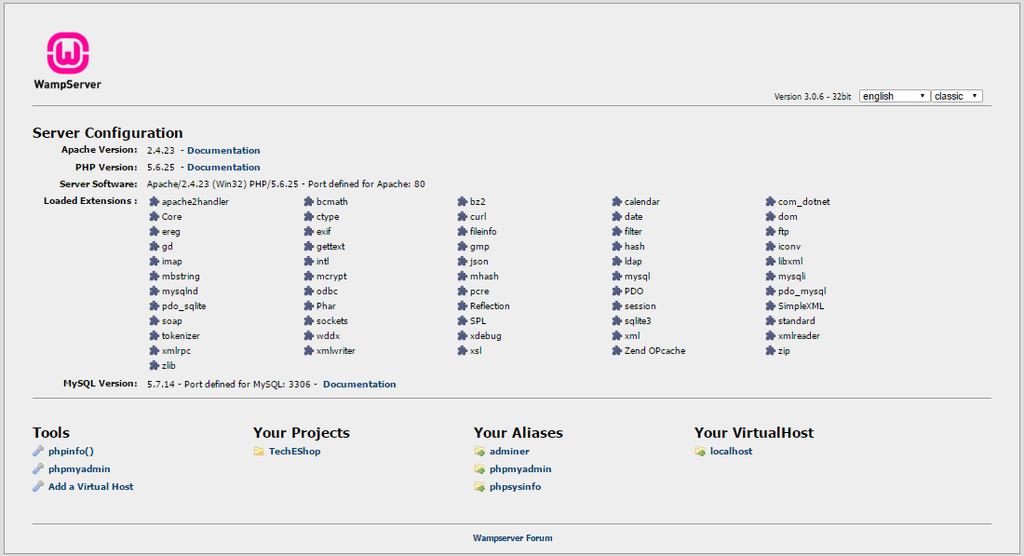The image size is (1024, 556).
Task: Click the wrench icon beside phpinfo()
Action: pyautogui.click(x=39, y=451)
